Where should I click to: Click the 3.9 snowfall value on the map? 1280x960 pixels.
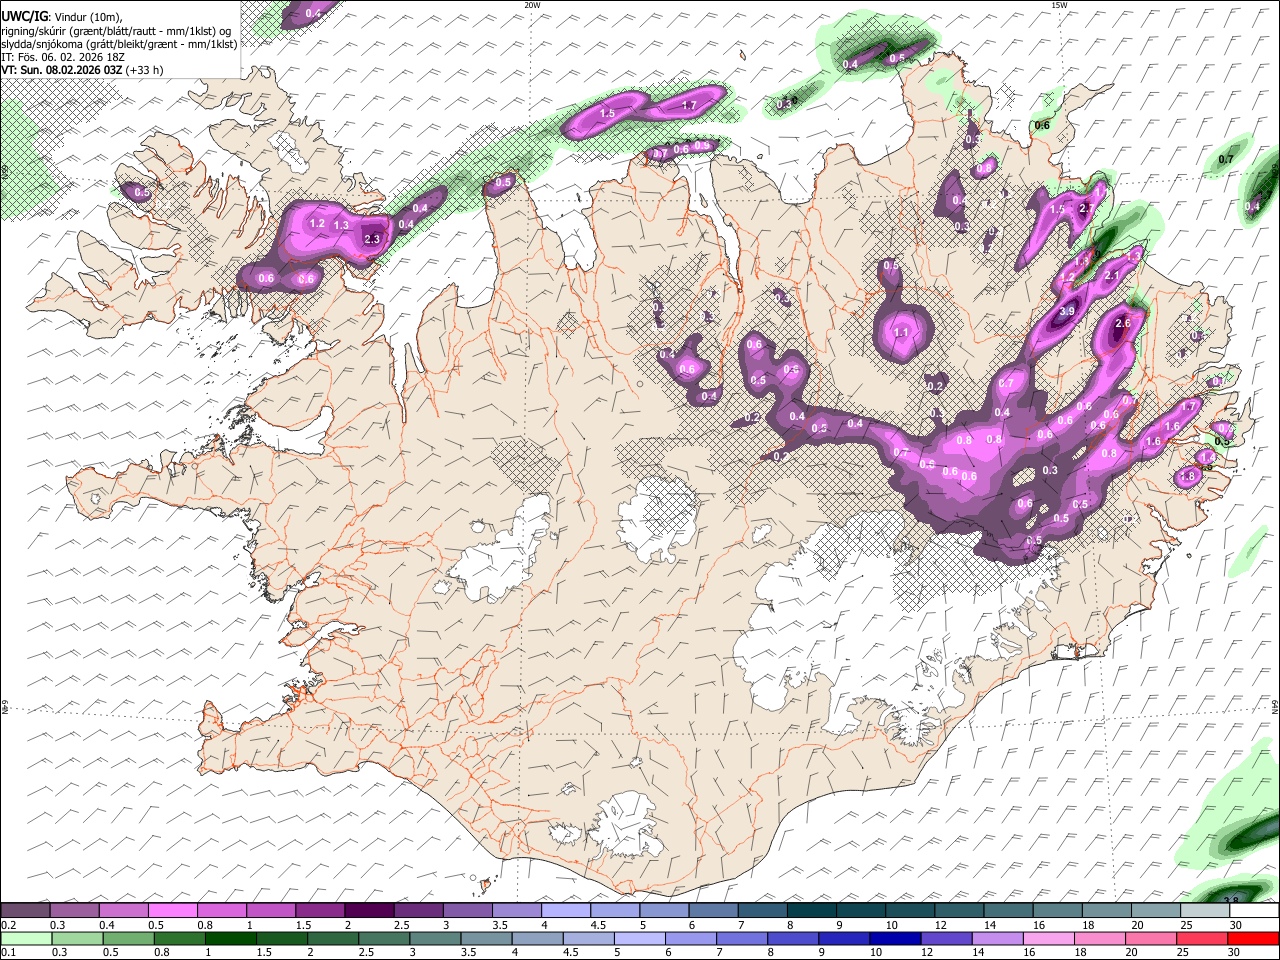coord(1067,312)
